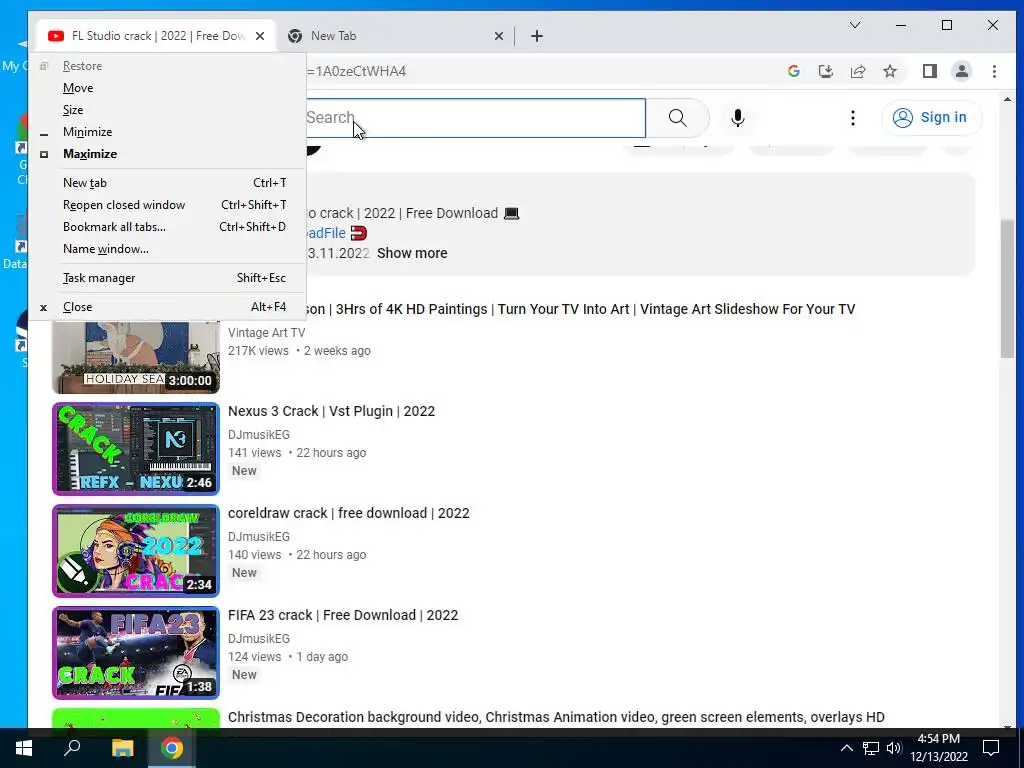Click the Chrome profile avatar icon

point(961,71)
